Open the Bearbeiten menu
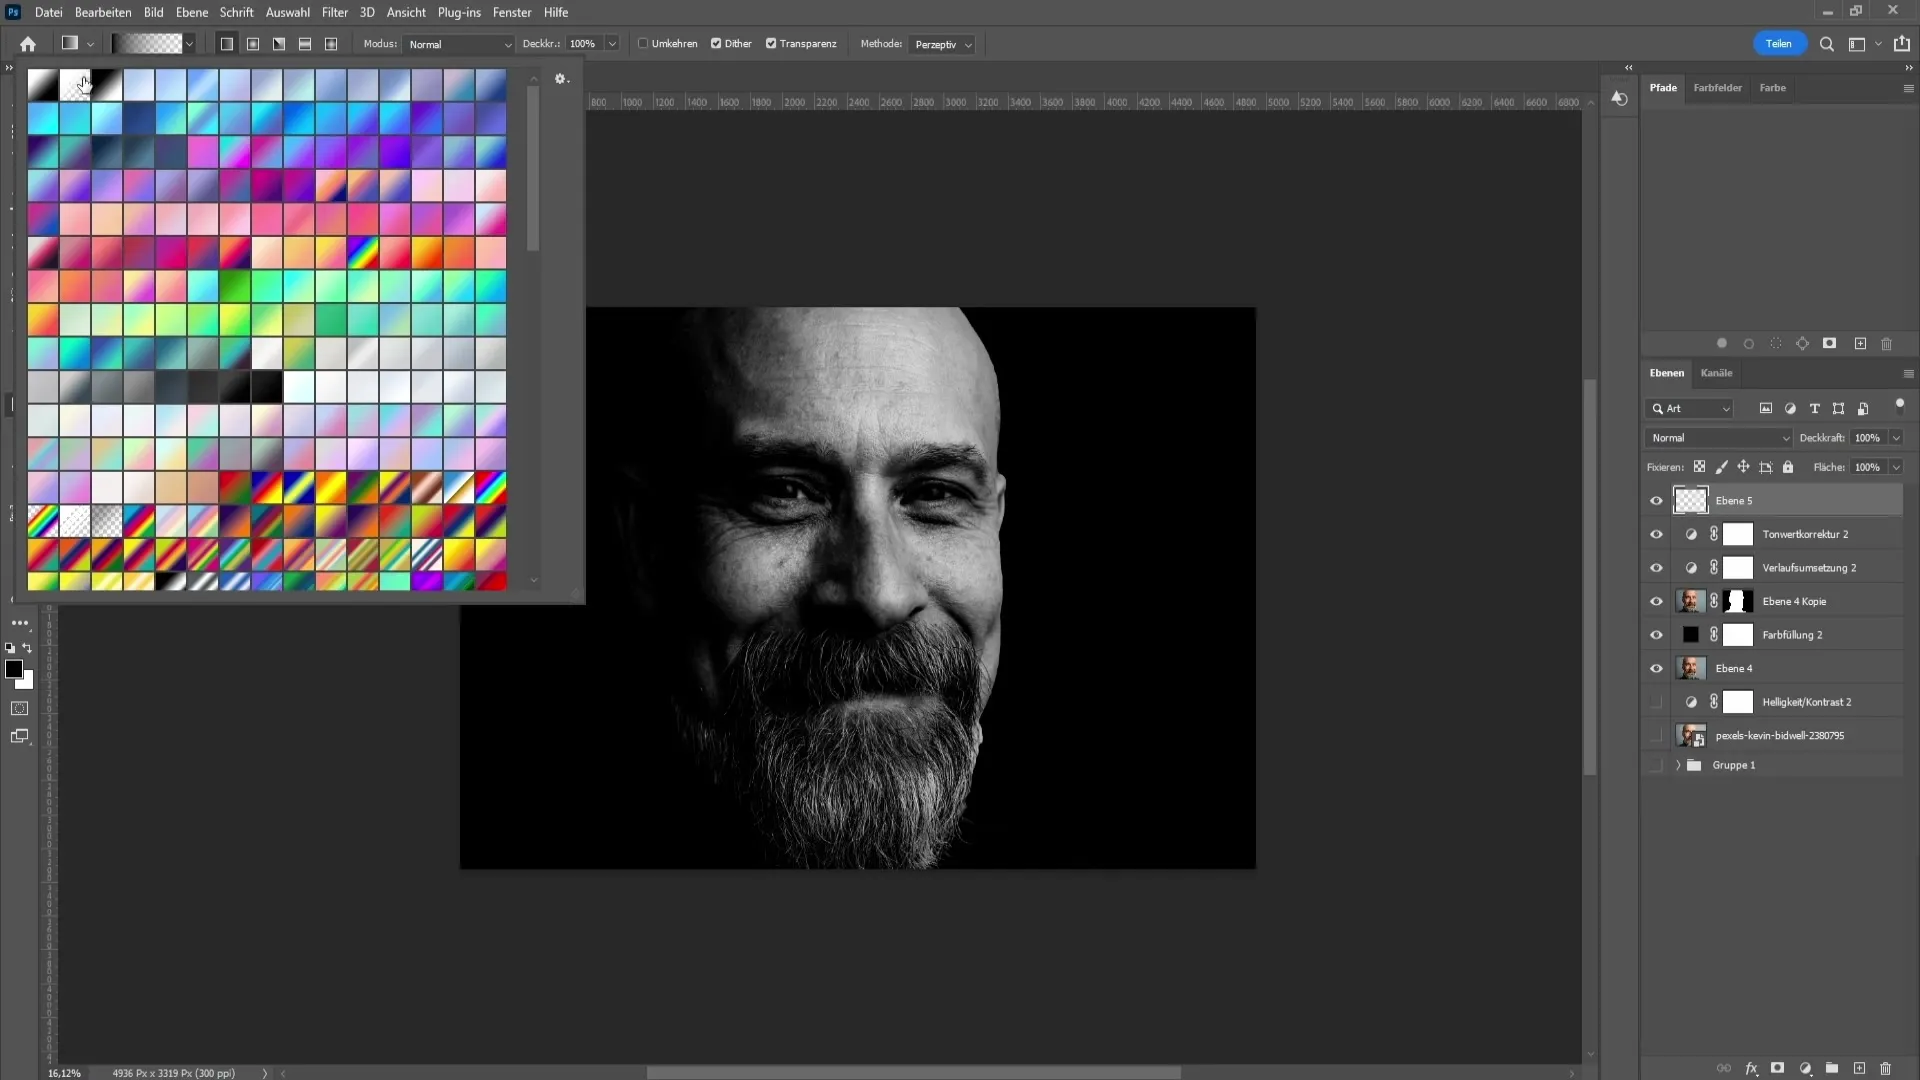Image resolution: width=1920 pixels, height=1080 pixels. point(103,12)
